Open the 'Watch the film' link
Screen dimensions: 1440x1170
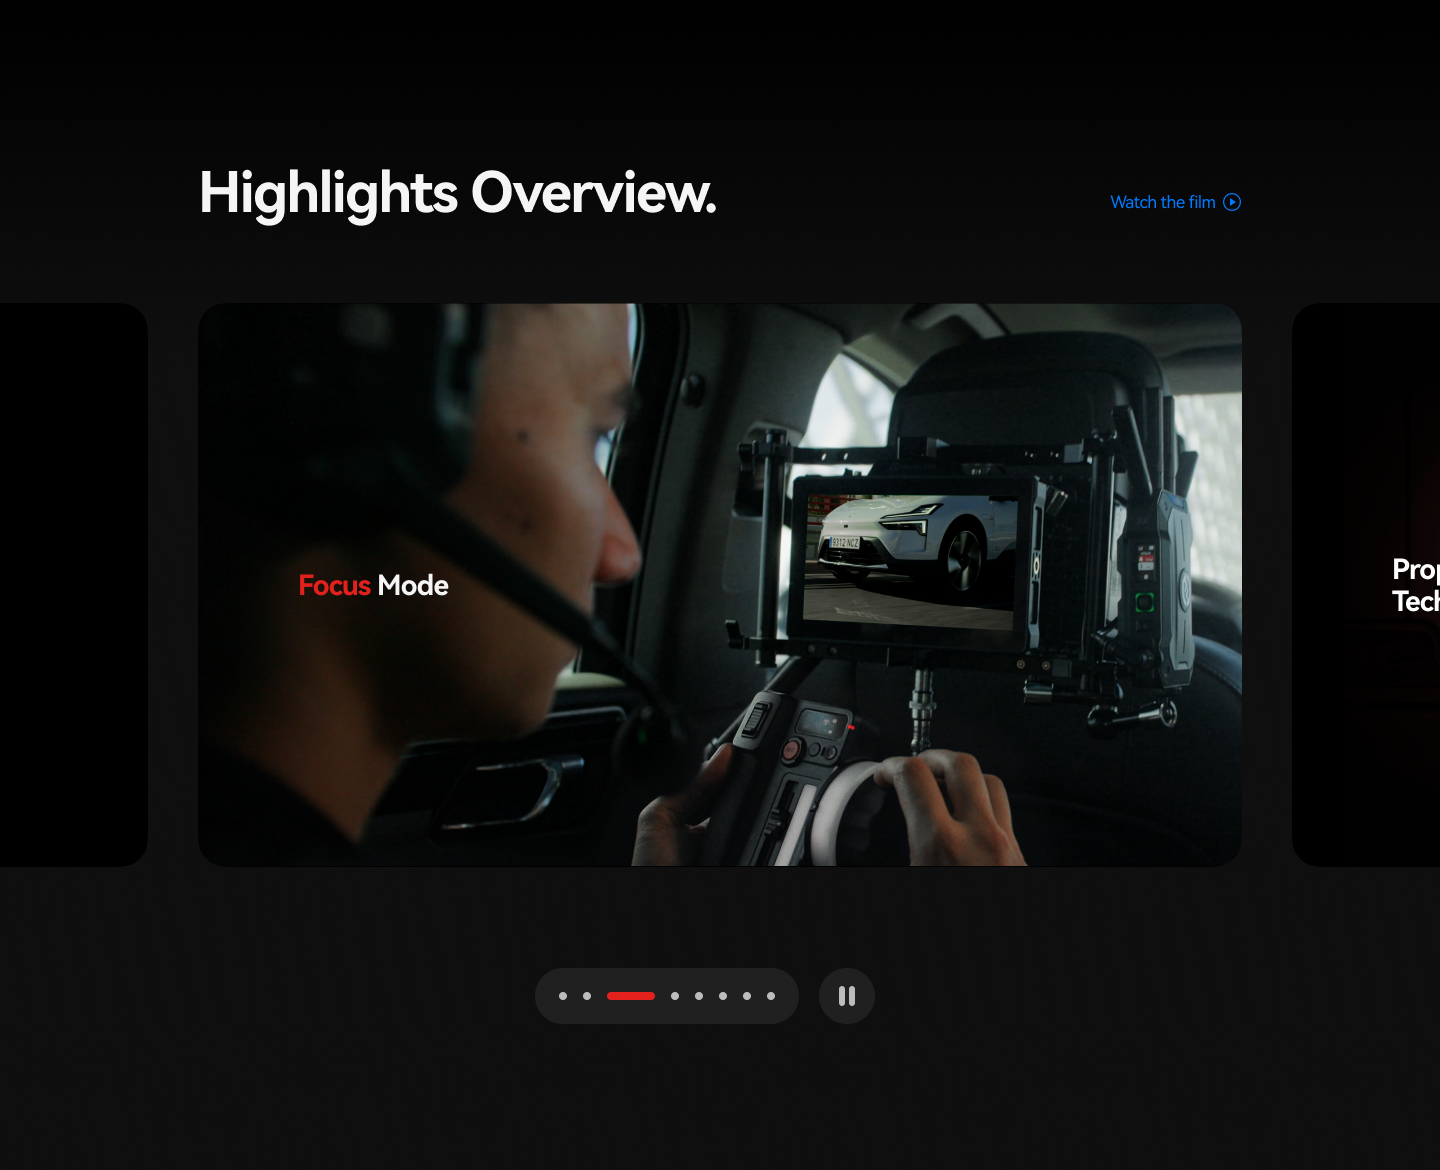click(1162, 202)
